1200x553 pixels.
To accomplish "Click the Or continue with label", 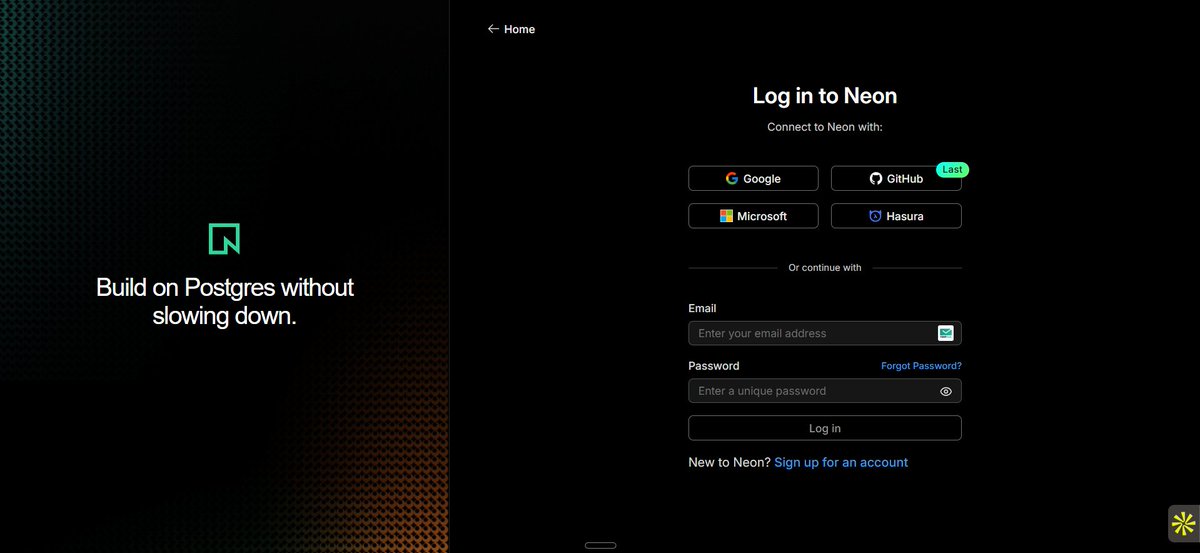I will click(x=825, y=268).
